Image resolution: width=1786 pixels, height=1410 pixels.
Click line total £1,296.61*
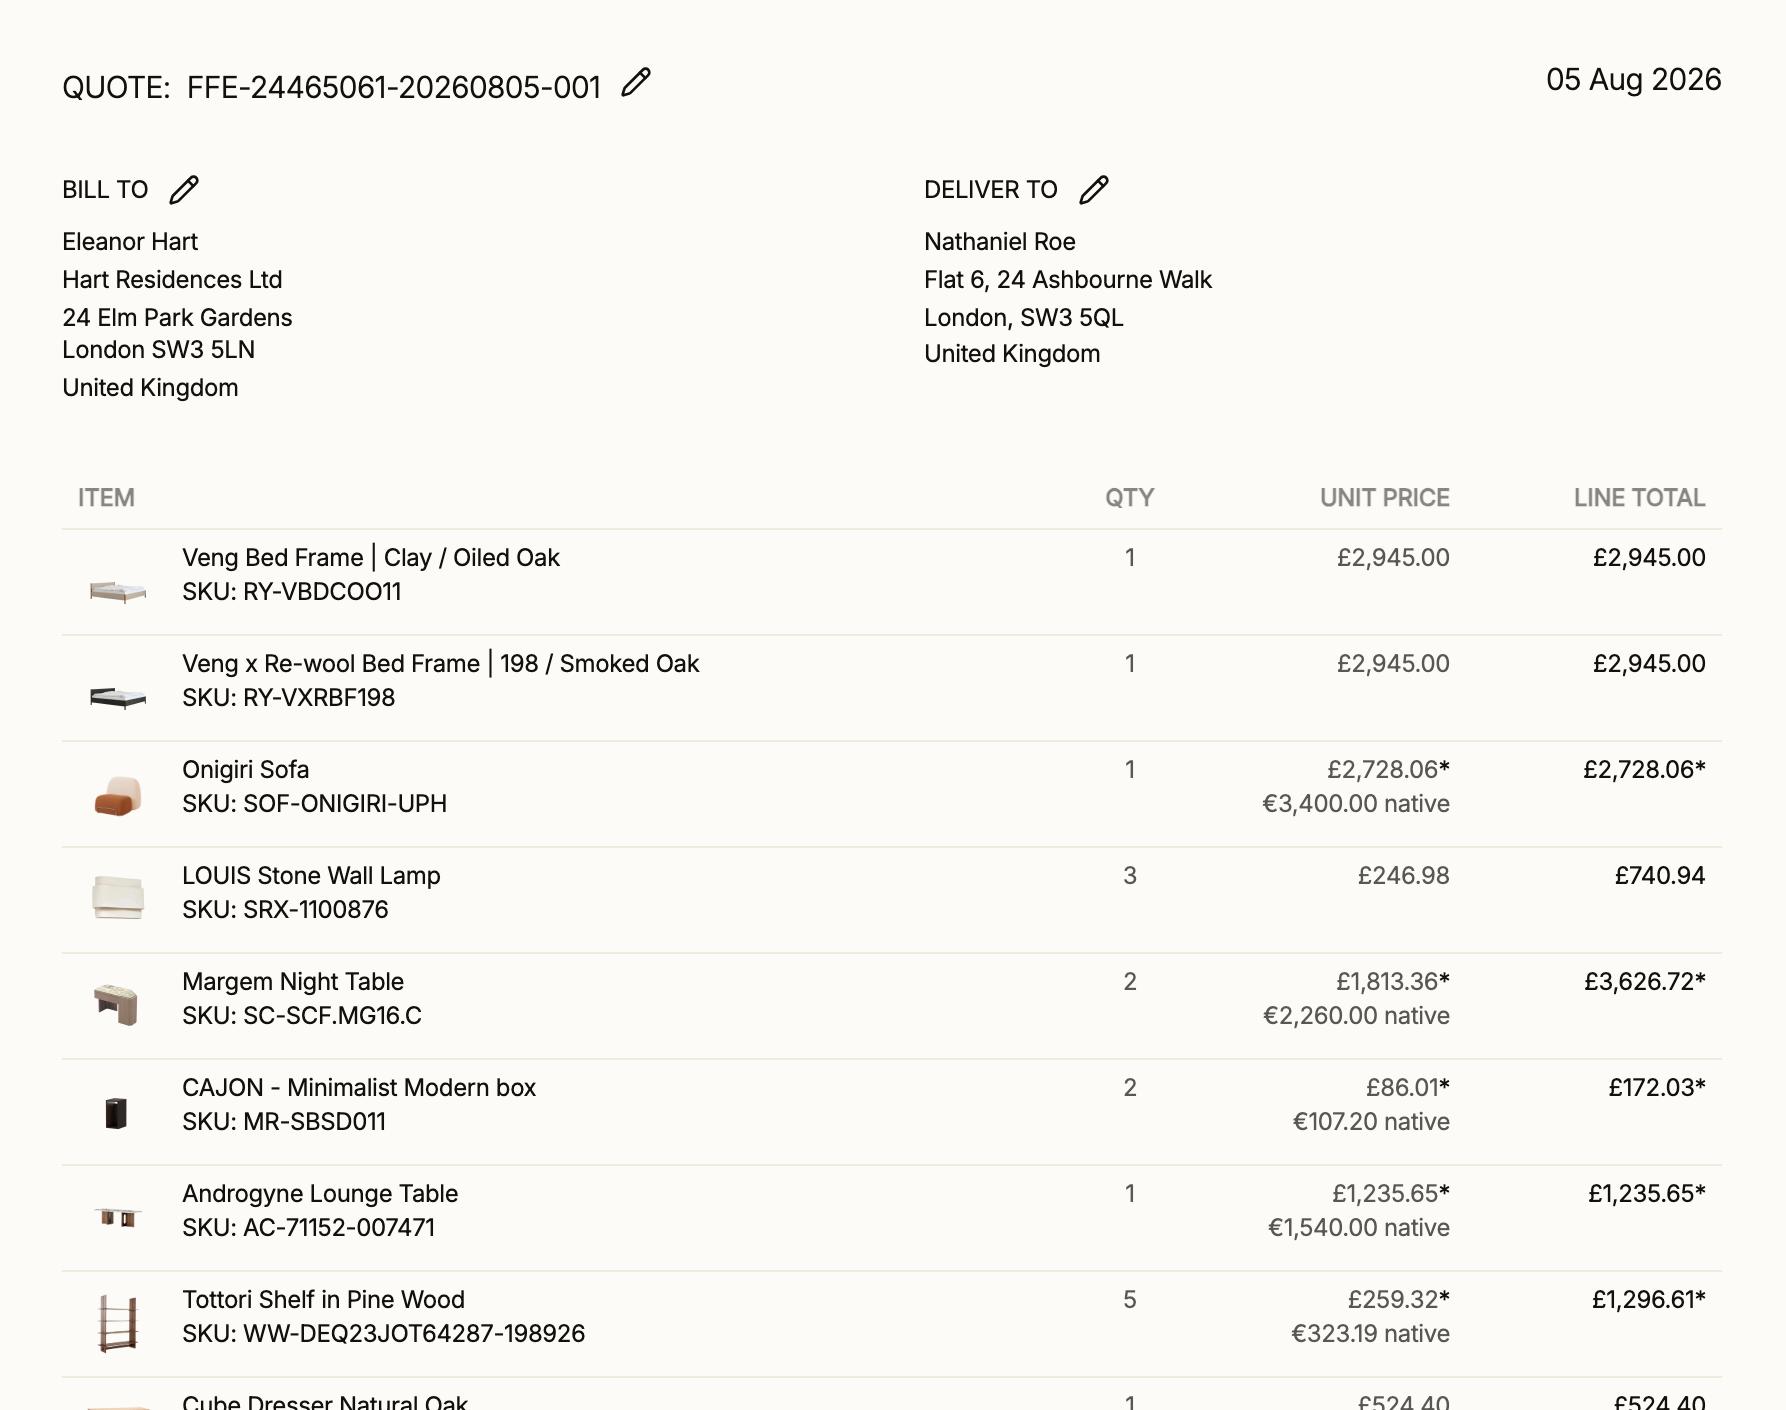click(1649, 1300)
